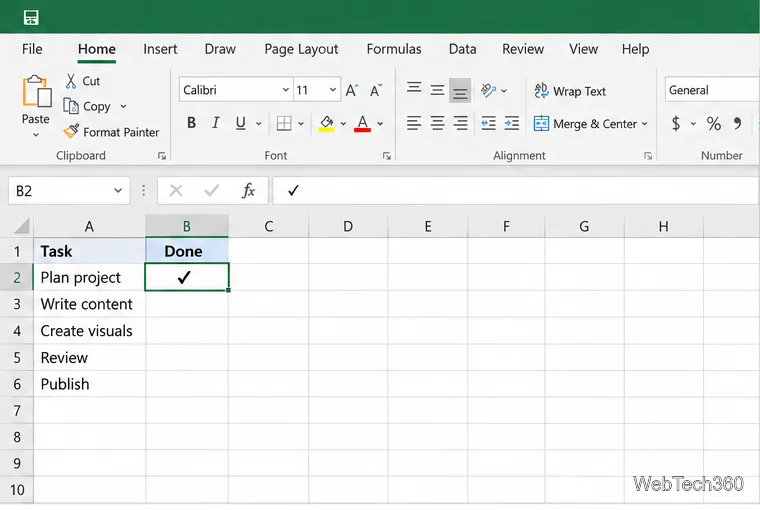Open the File menu
This screenshot has height=510, width=760.
tap(32, 49)
